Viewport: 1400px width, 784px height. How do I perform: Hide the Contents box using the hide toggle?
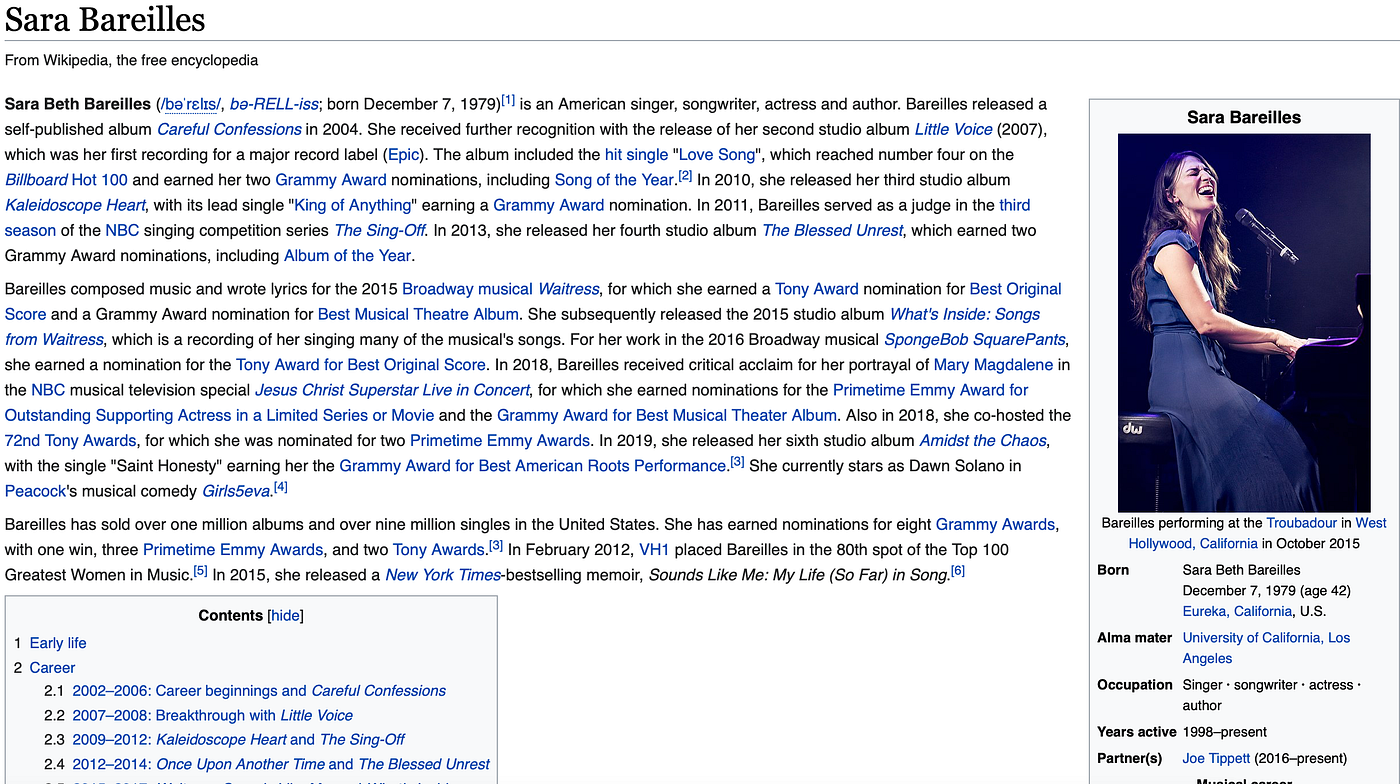(285, 615)
